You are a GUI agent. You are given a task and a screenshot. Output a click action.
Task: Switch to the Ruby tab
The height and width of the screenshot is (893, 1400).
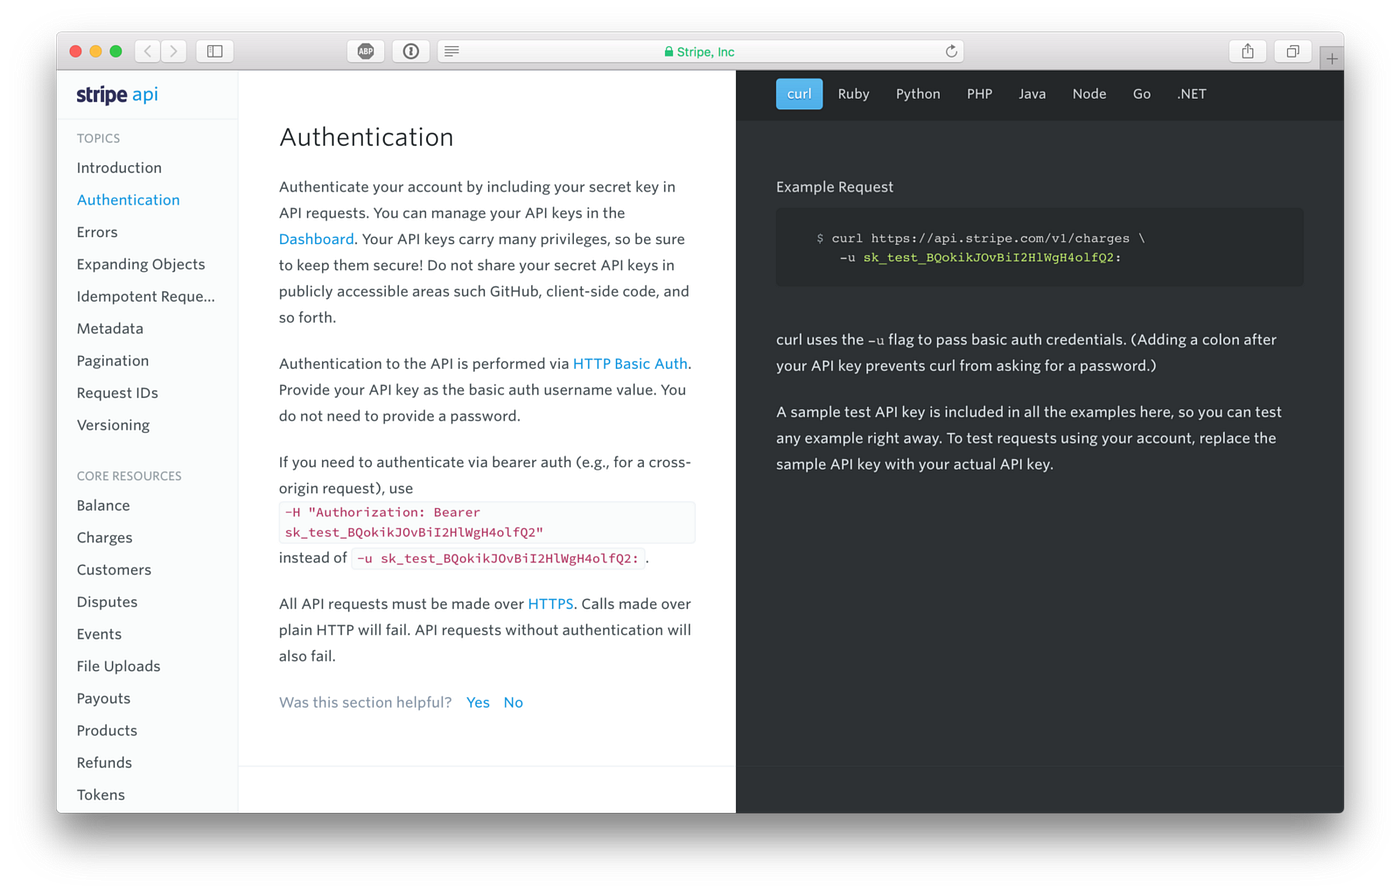tap(853, 94)
